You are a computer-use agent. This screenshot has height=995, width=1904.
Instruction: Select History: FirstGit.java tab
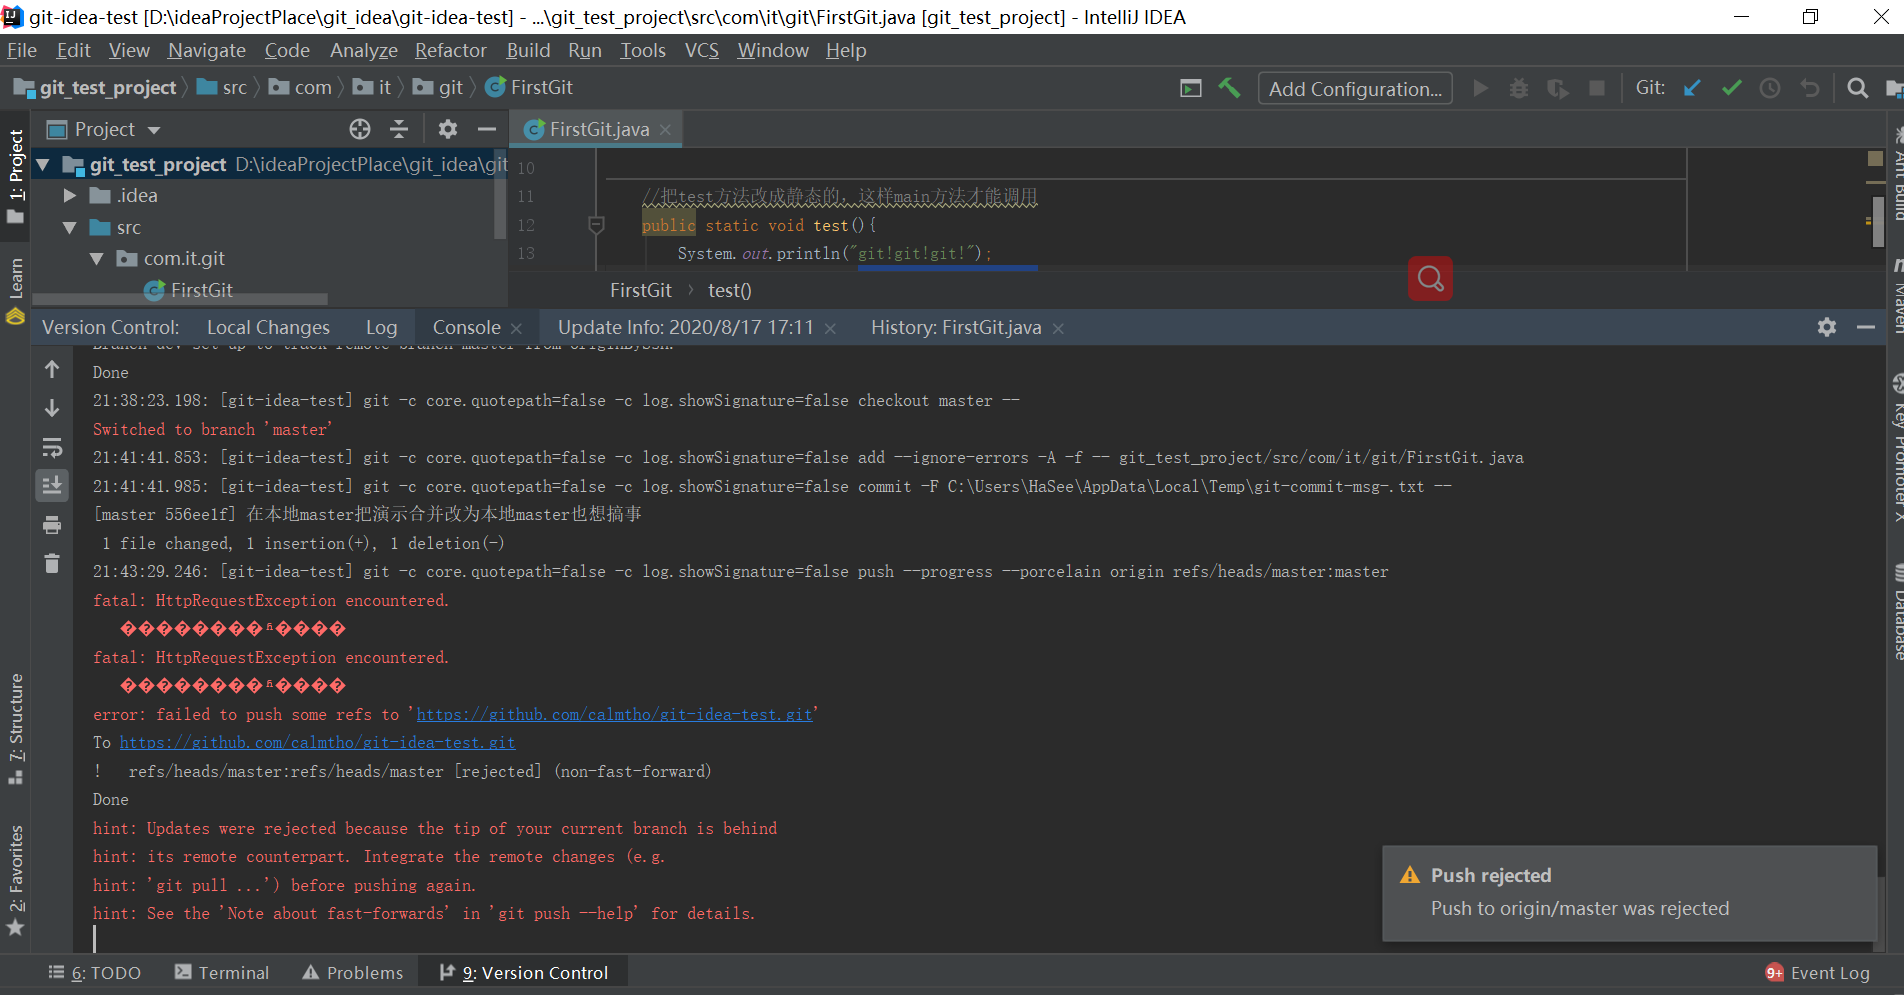click(x=956, y=327)
